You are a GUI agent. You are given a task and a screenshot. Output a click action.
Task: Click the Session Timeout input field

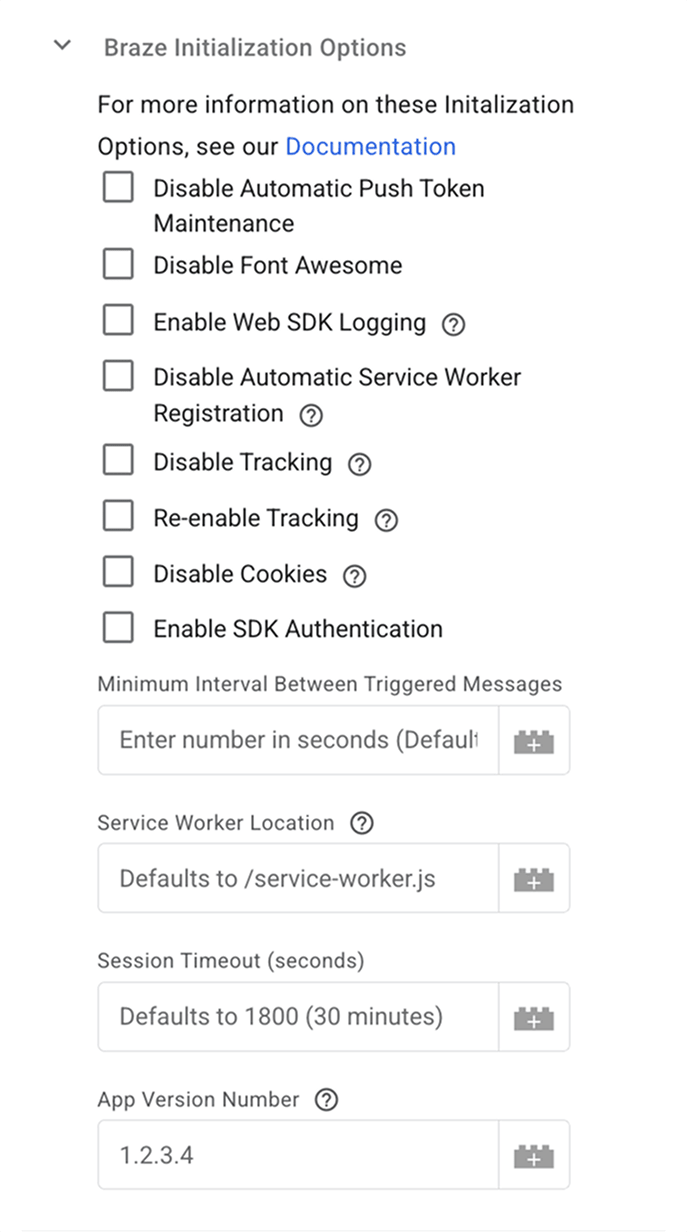(x=290, y=1016)
